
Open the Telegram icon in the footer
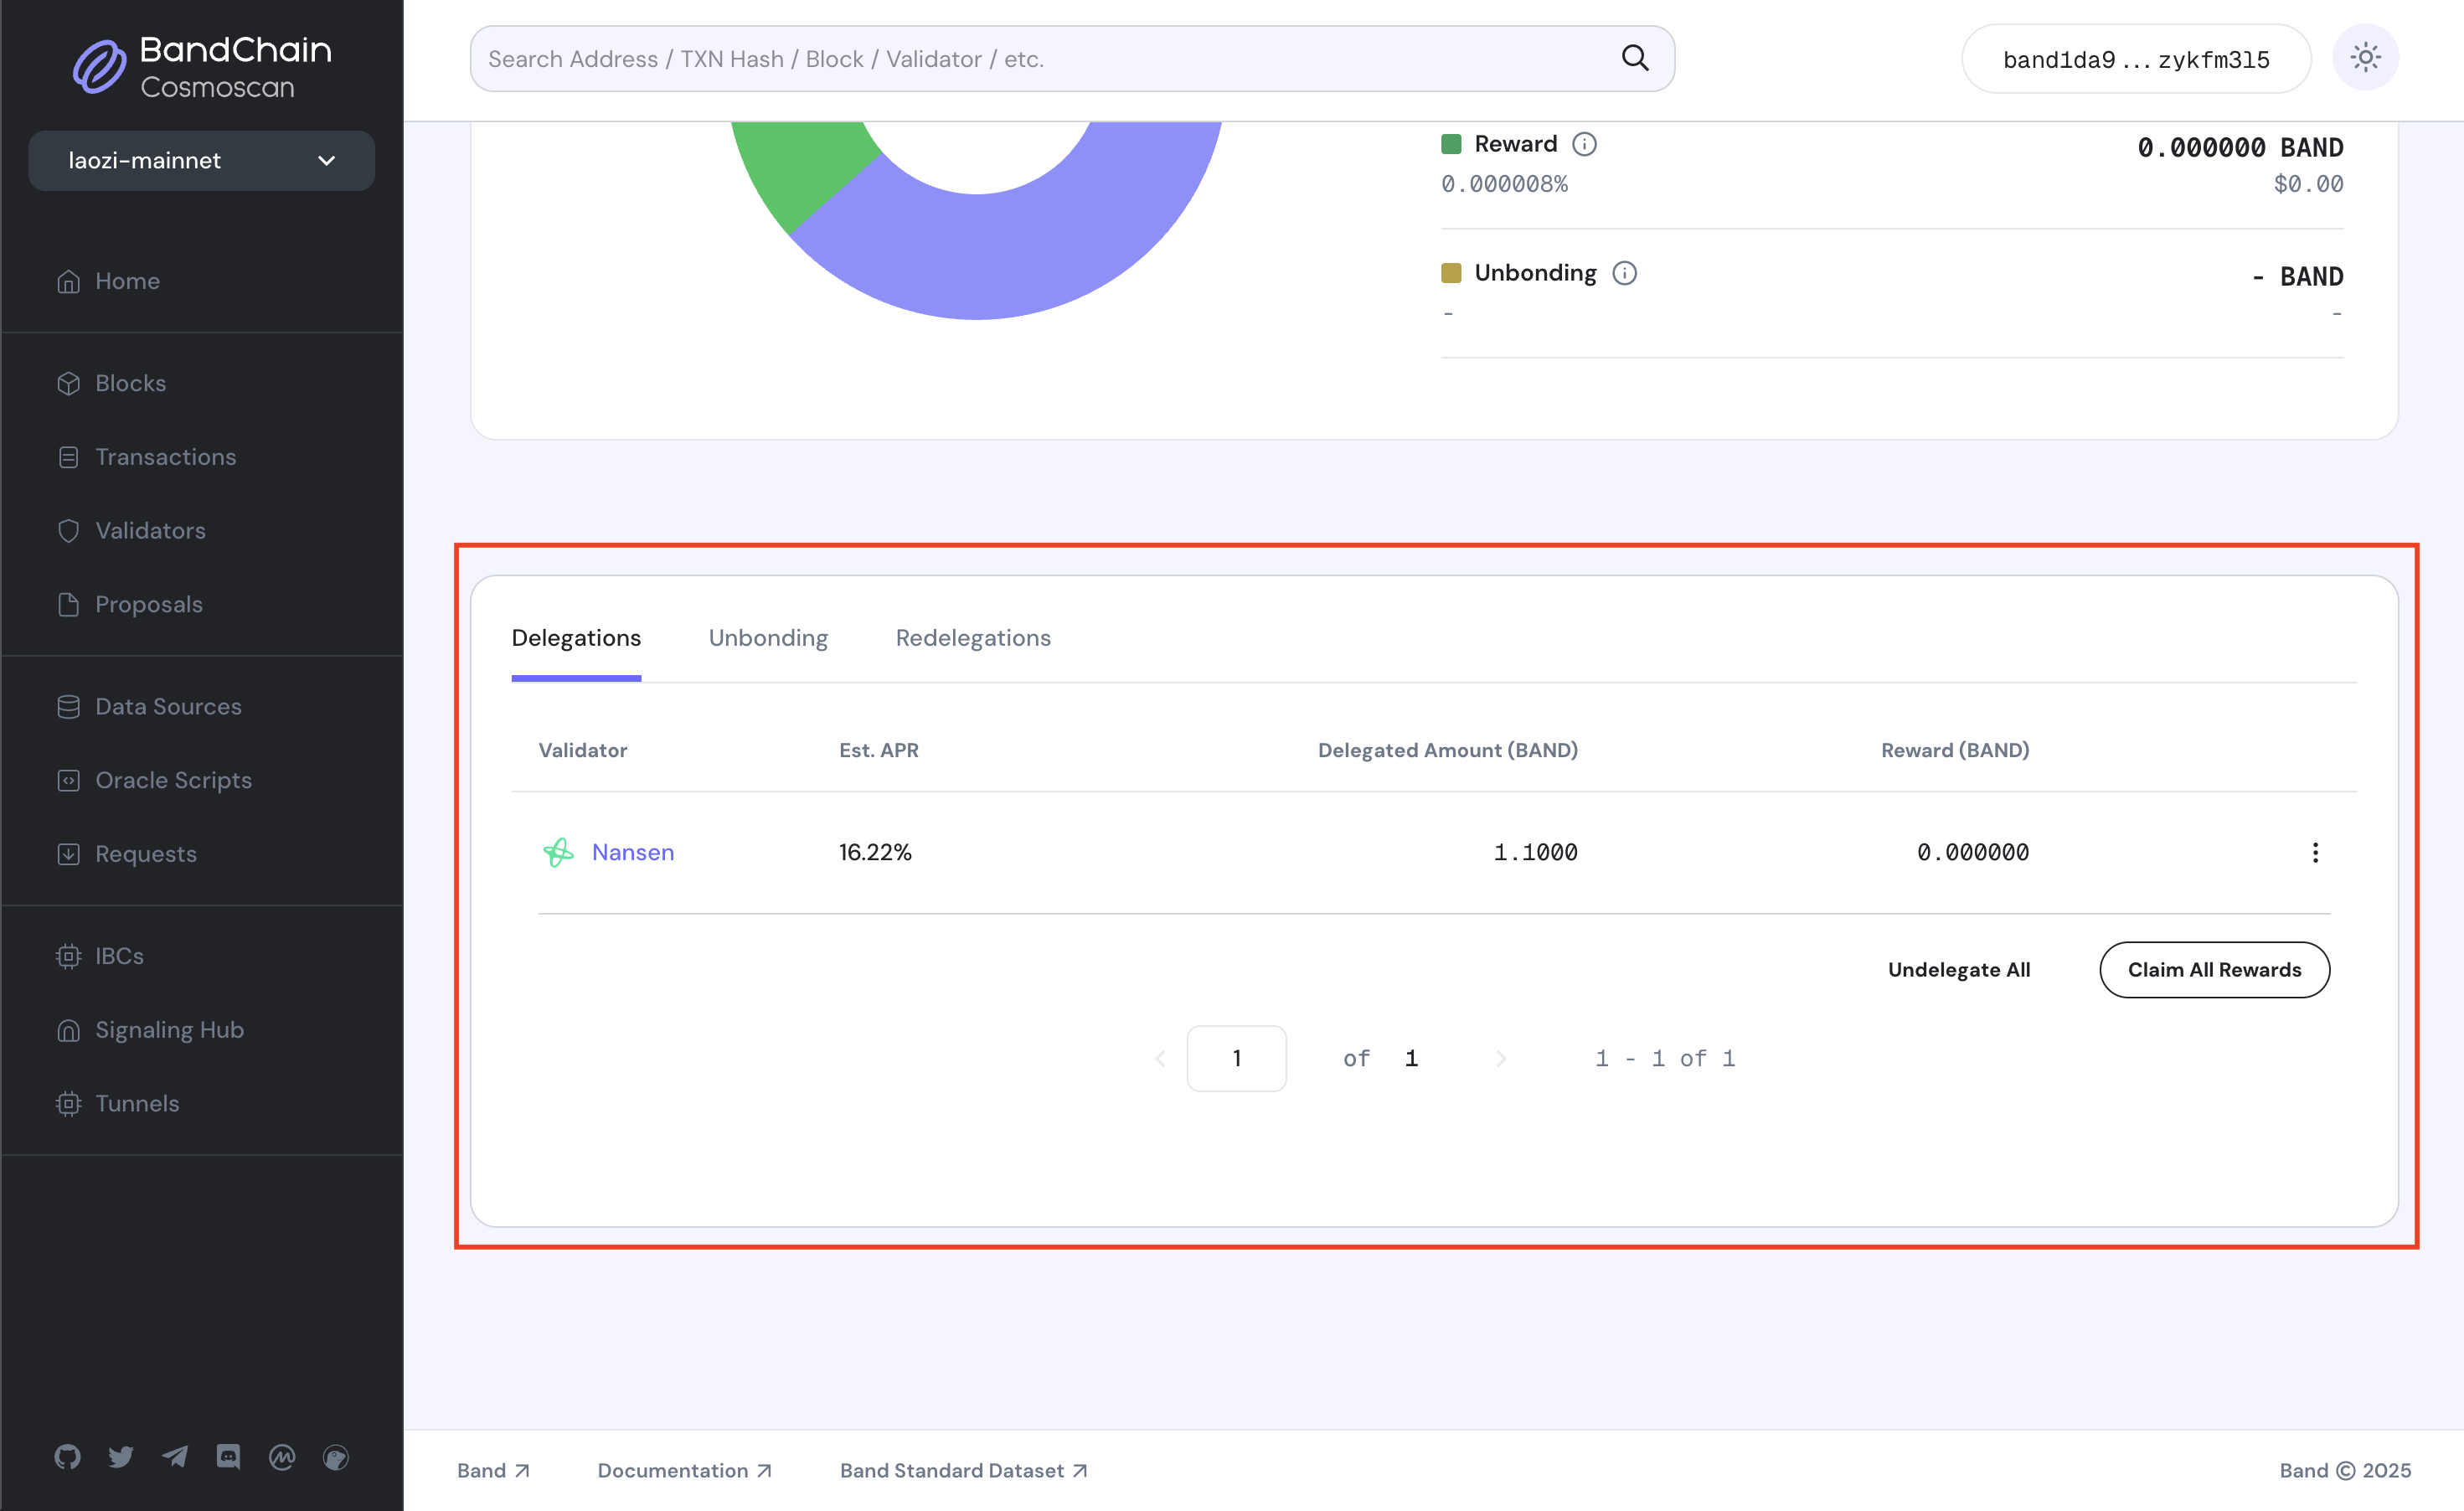pyautogui.click(x=175, y=1456)
